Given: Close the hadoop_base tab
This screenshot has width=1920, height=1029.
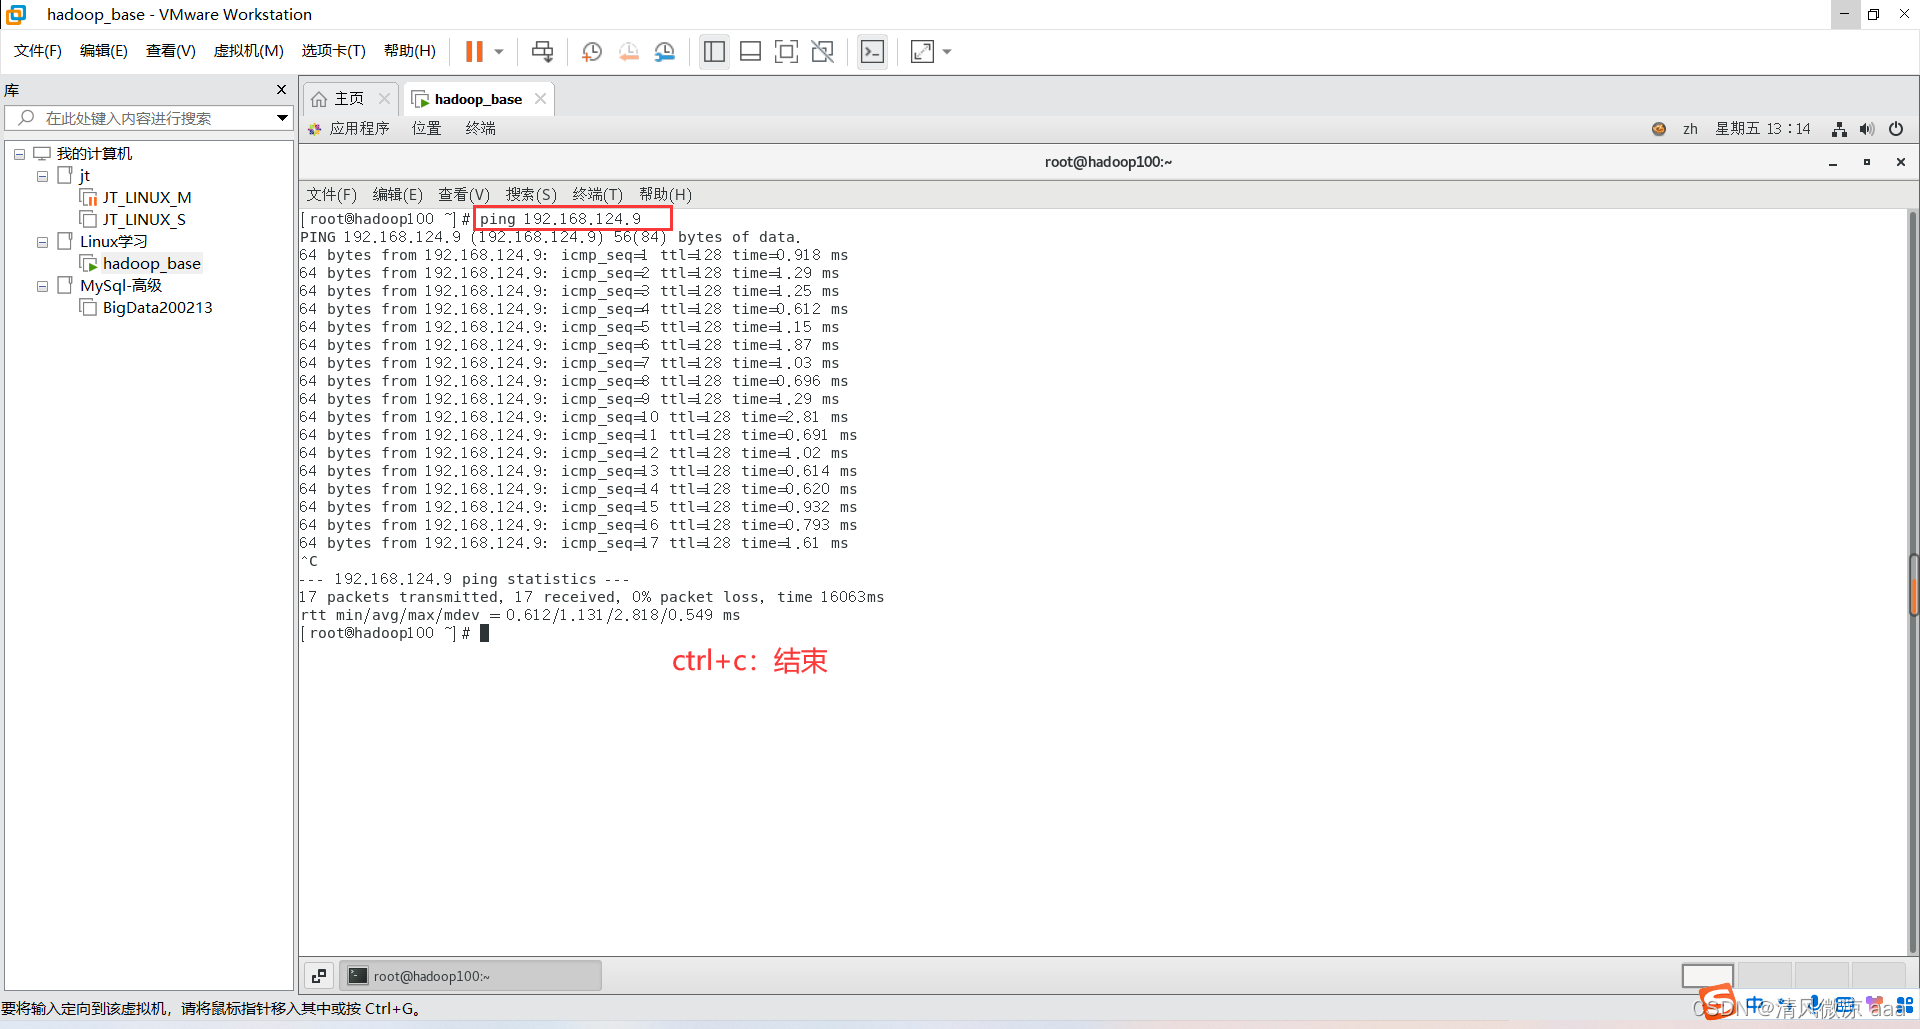Looking at the screenshot, I should [540, 99].
